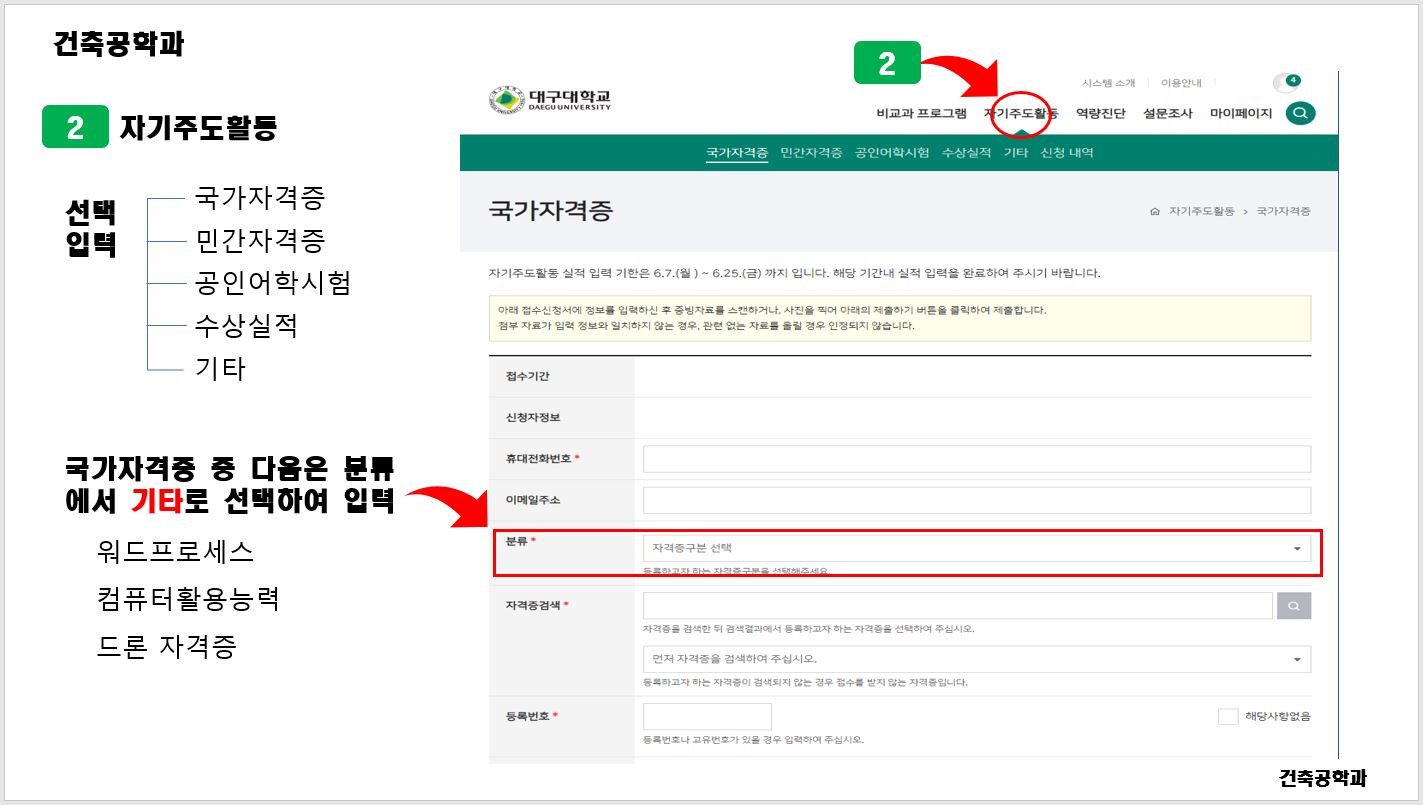Screen dimensions: 1423x805
Task: Click into the 휴대전화번호 input field
Action: (975, 459)
